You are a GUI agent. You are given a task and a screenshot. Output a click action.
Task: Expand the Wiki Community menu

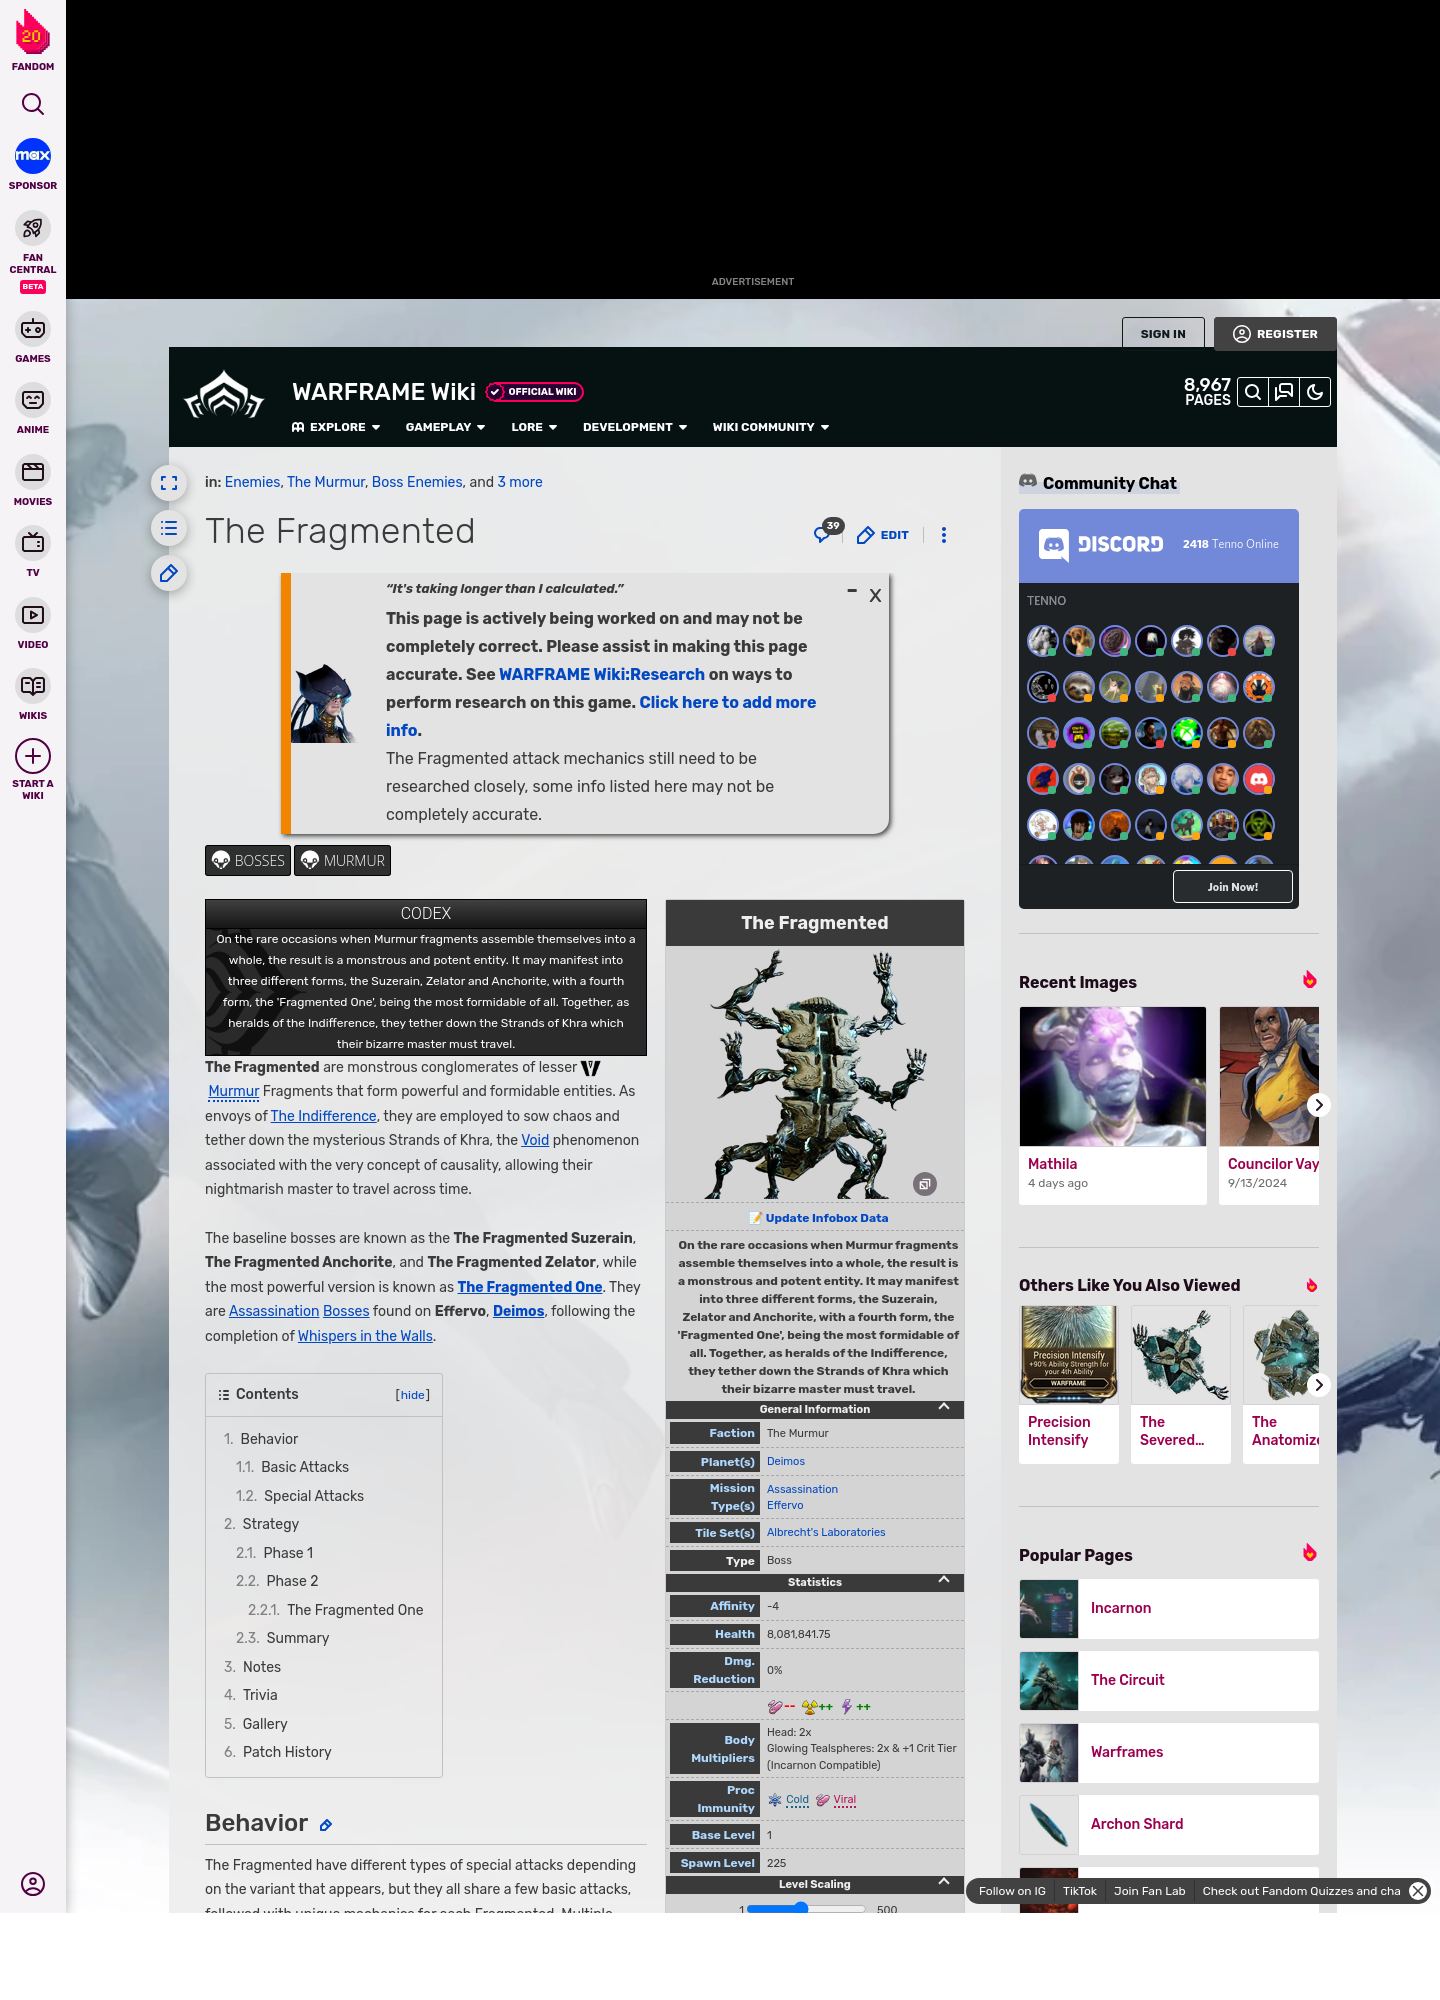[x=771, y=427]
